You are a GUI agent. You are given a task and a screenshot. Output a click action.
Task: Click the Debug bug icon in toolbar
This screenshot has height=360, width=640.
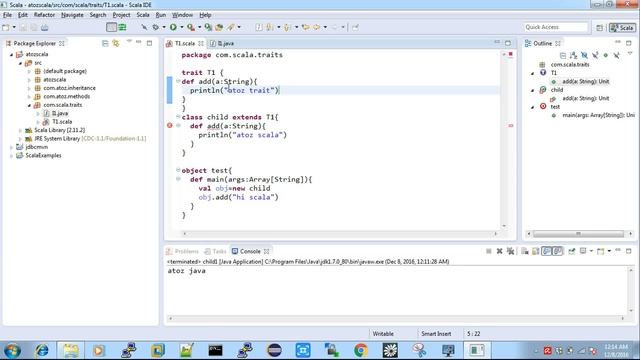click(x=156, y=27)
